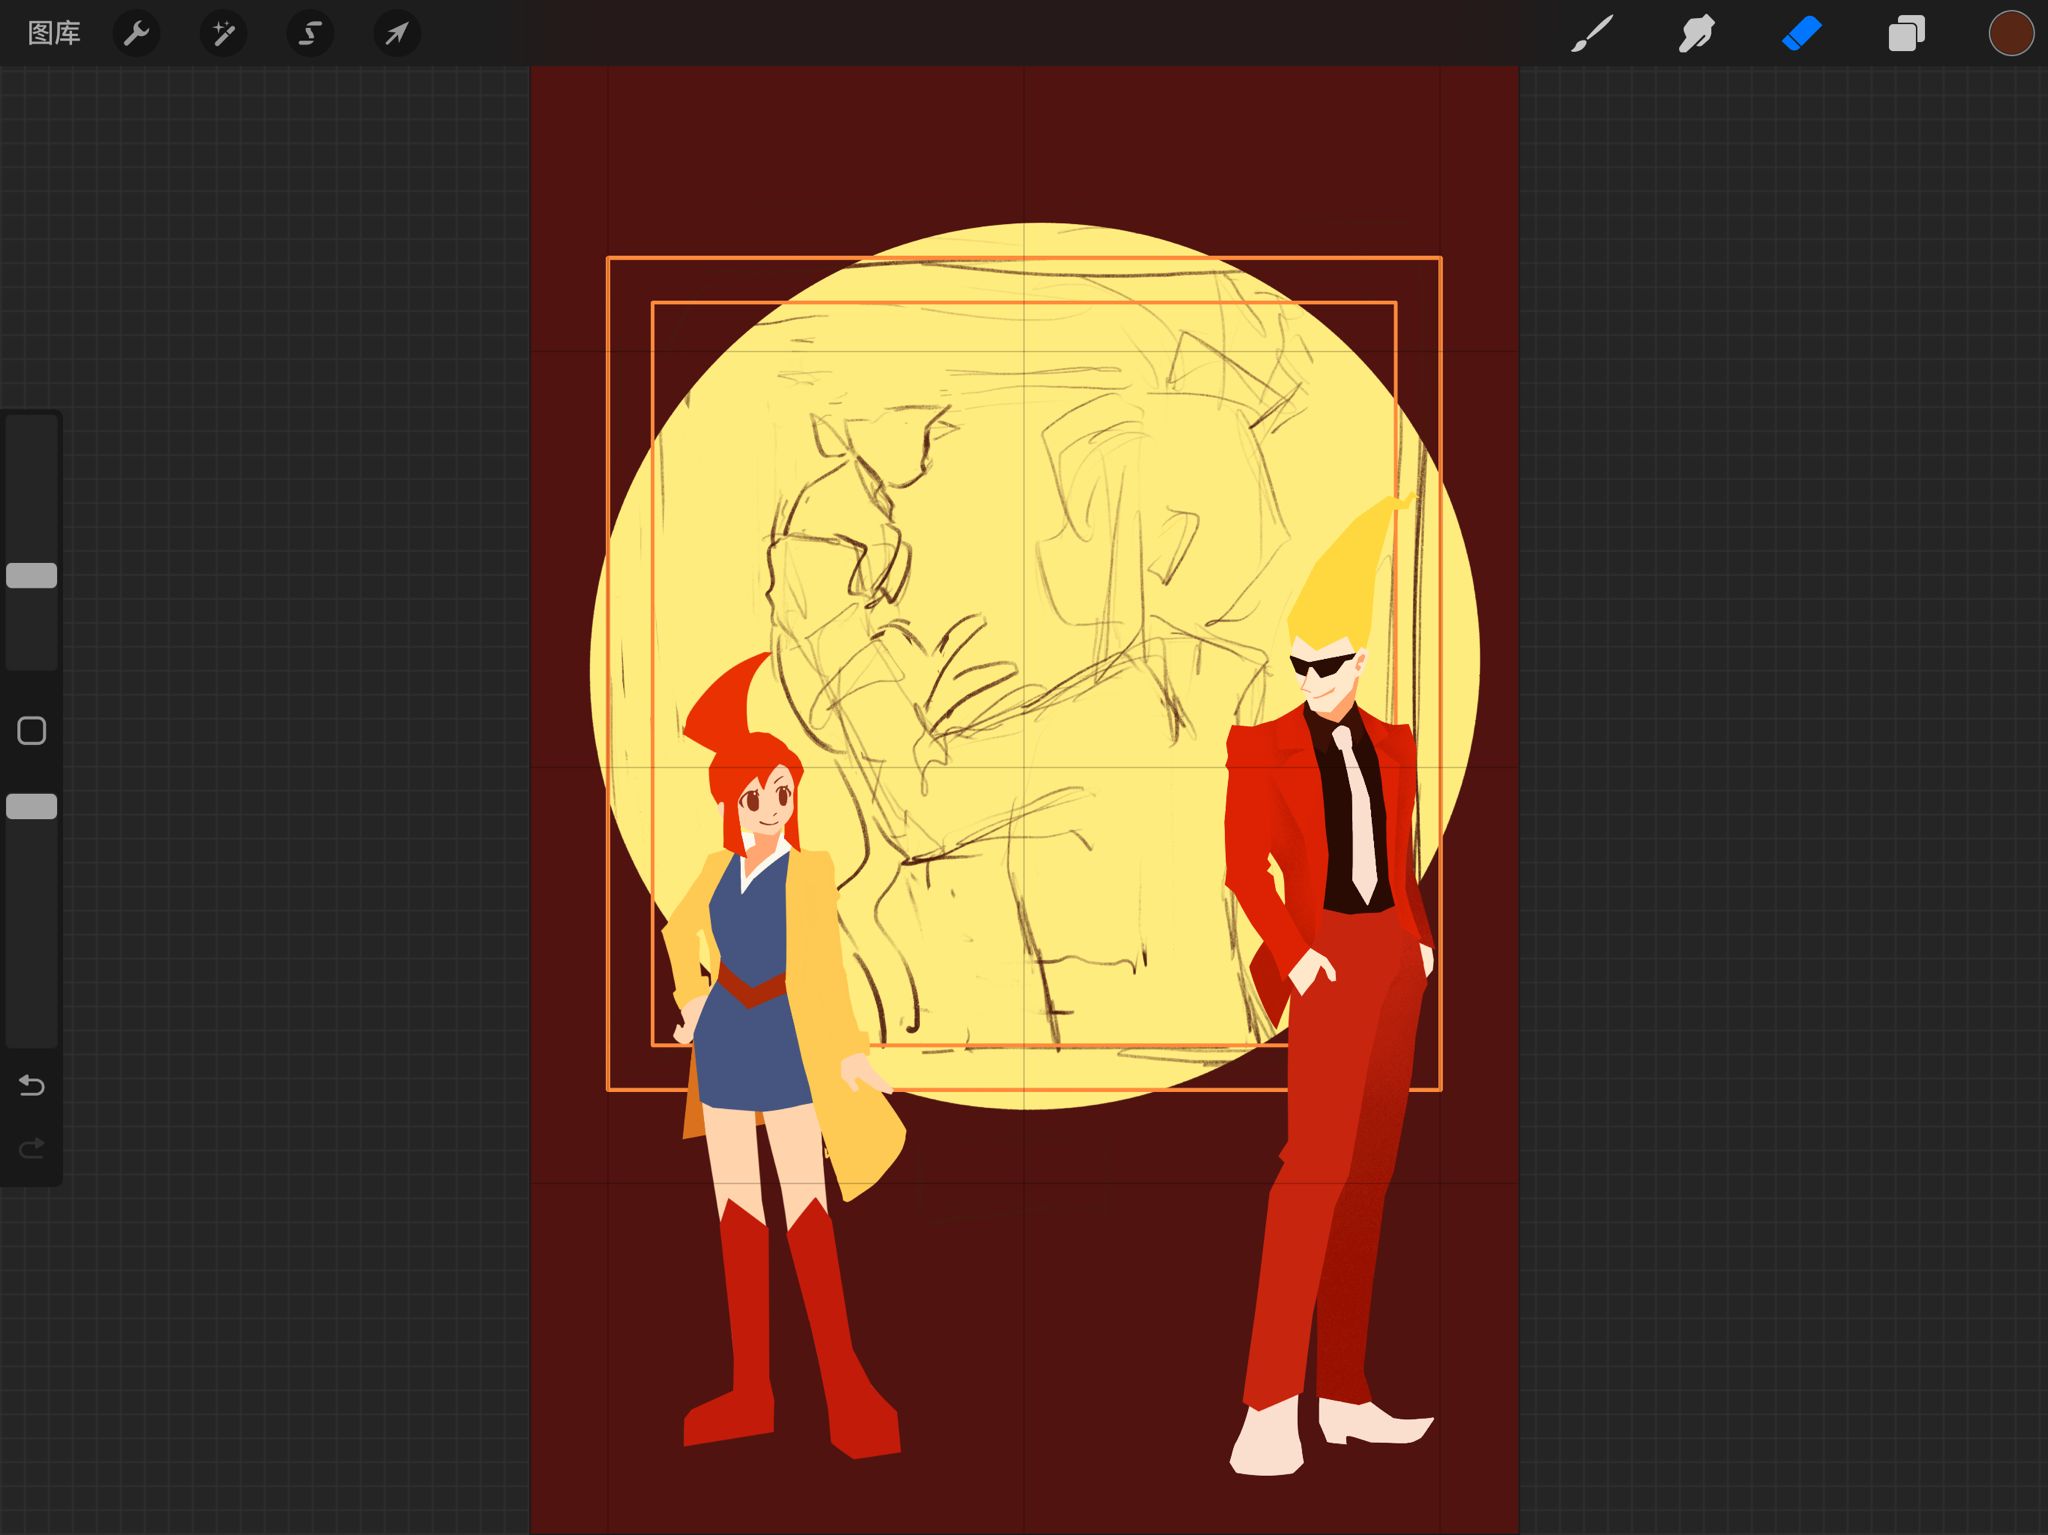2048x1535 pixels.
Task: Open the Layers panel
Action: (1906, 34)
